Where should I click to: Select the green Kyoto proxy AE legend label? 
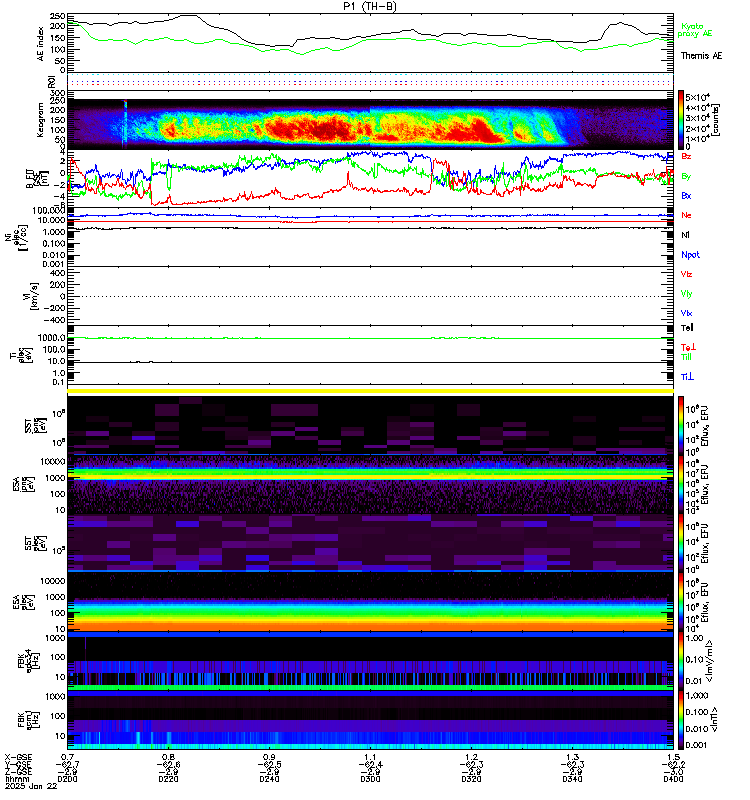coord(694,30)
